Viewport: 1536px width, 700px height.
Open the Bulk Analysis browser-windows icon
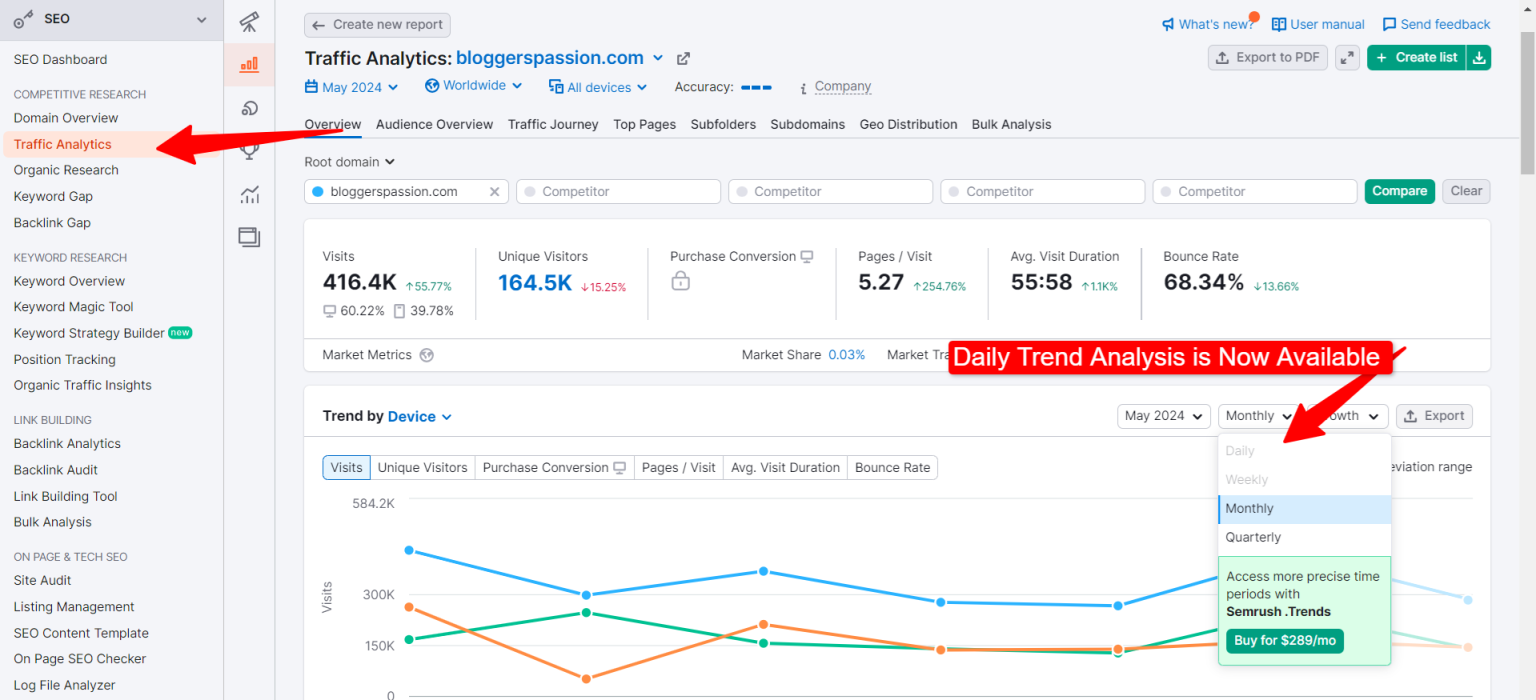(249, 237)
